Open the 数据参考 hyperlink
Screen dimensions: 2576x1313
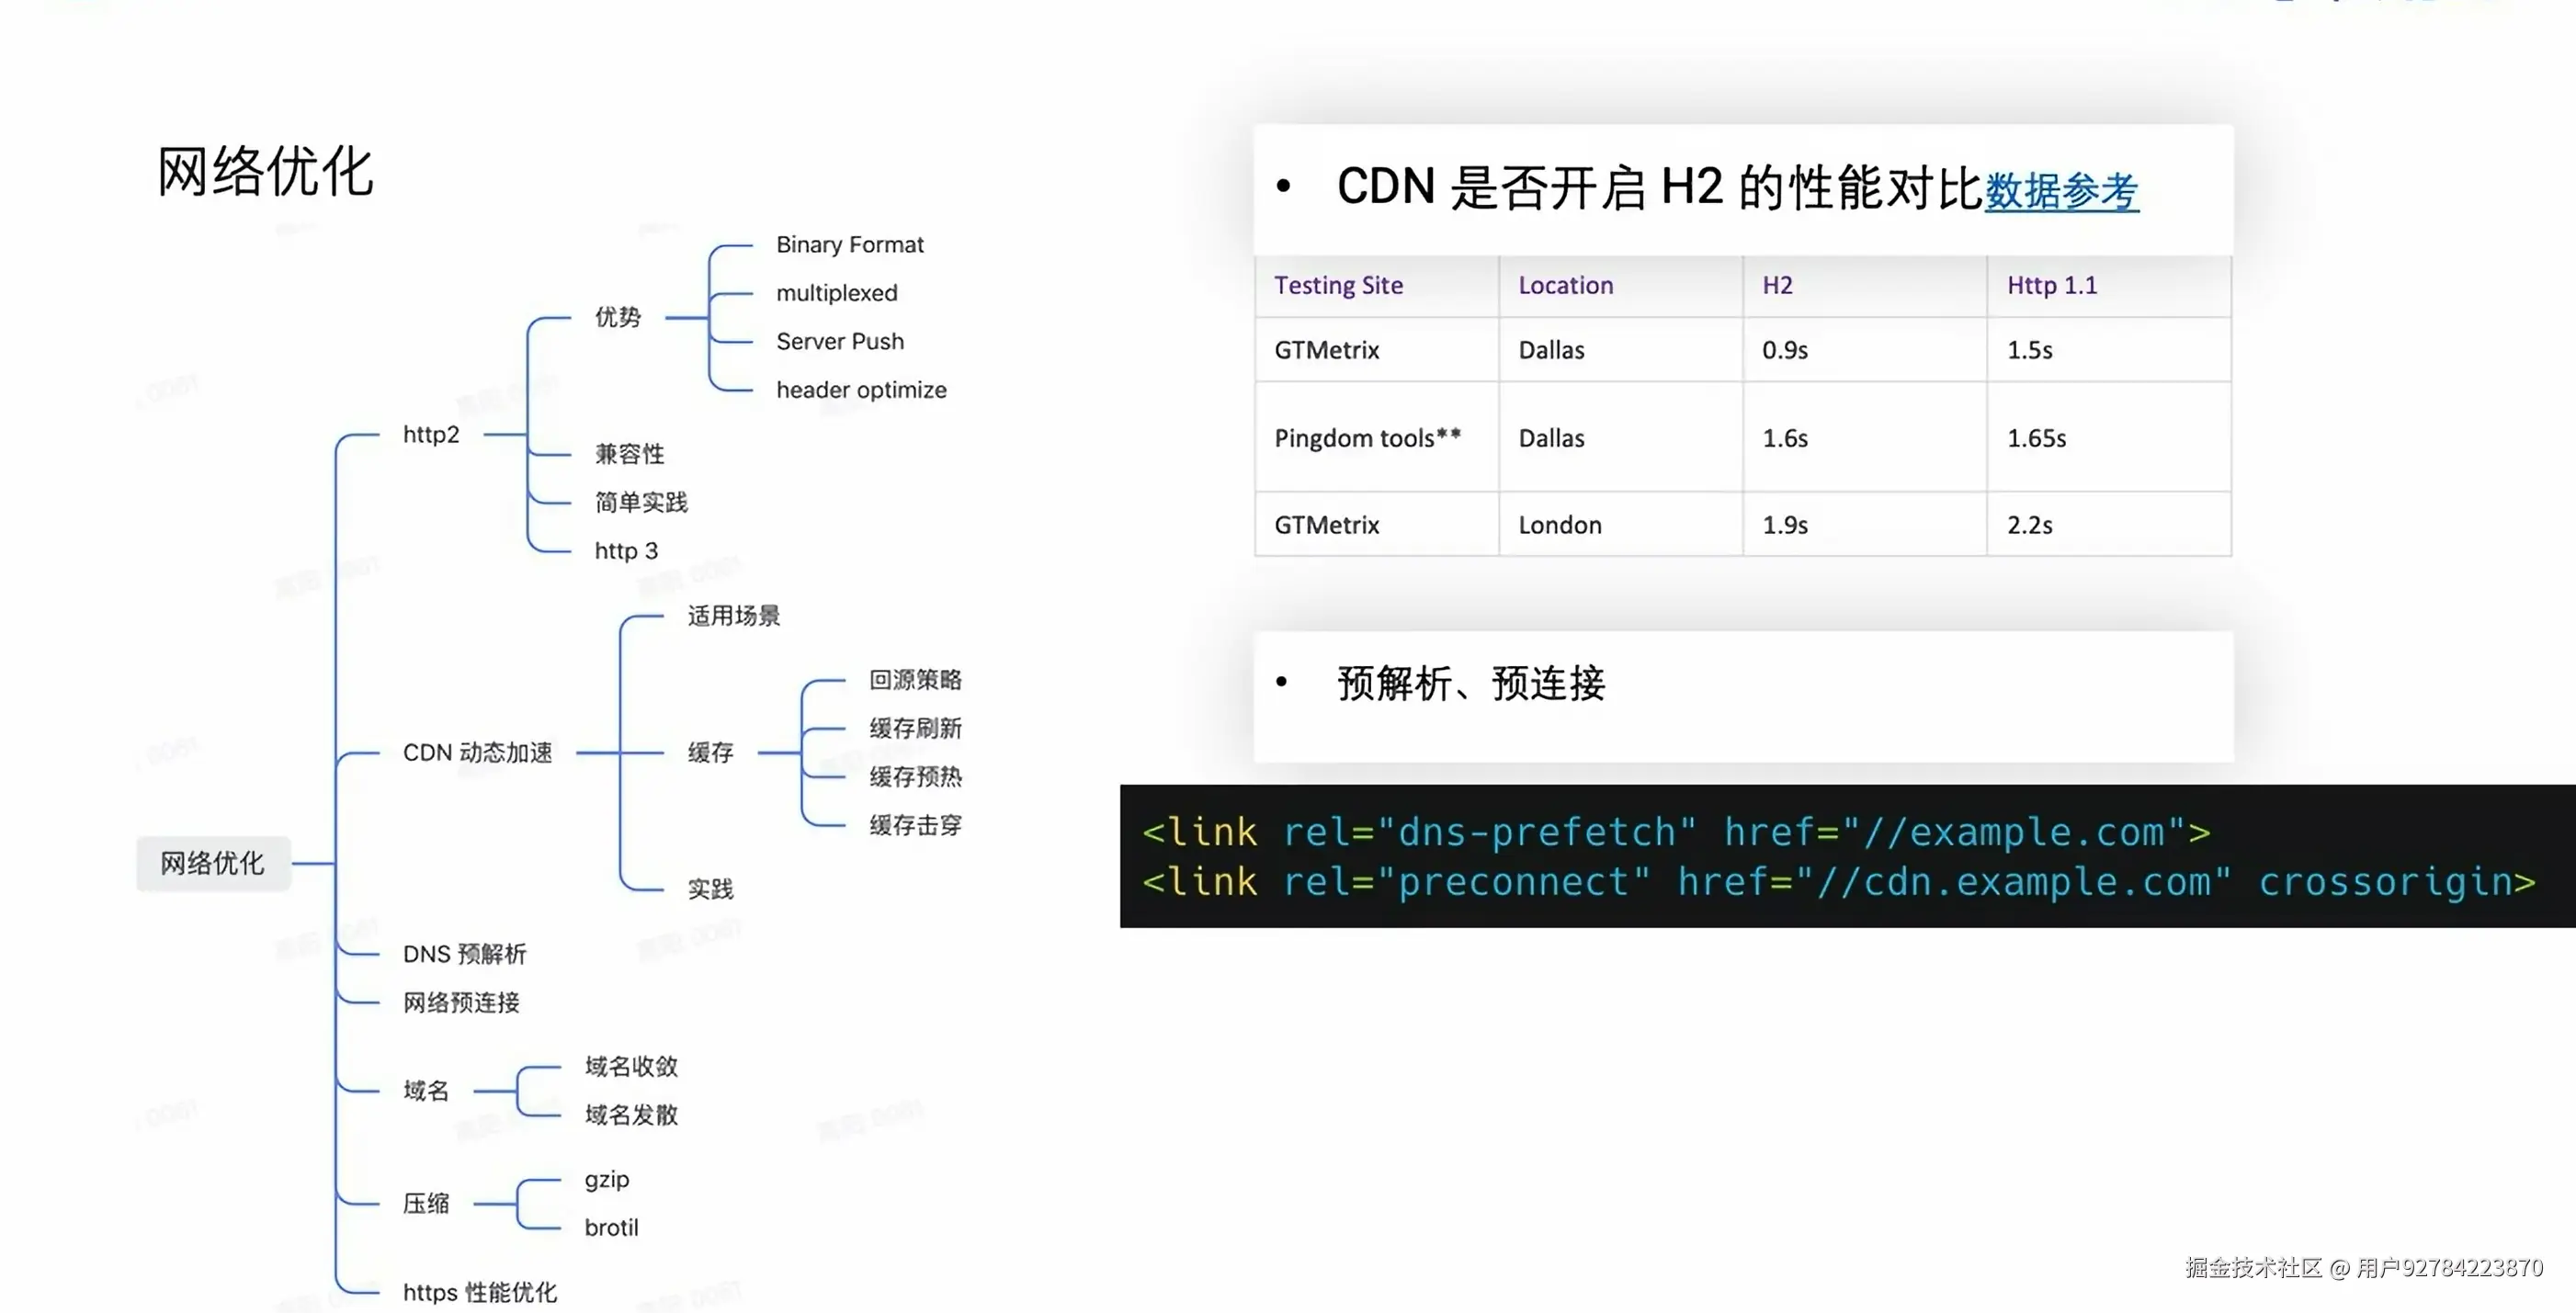tap(2060, 191)
